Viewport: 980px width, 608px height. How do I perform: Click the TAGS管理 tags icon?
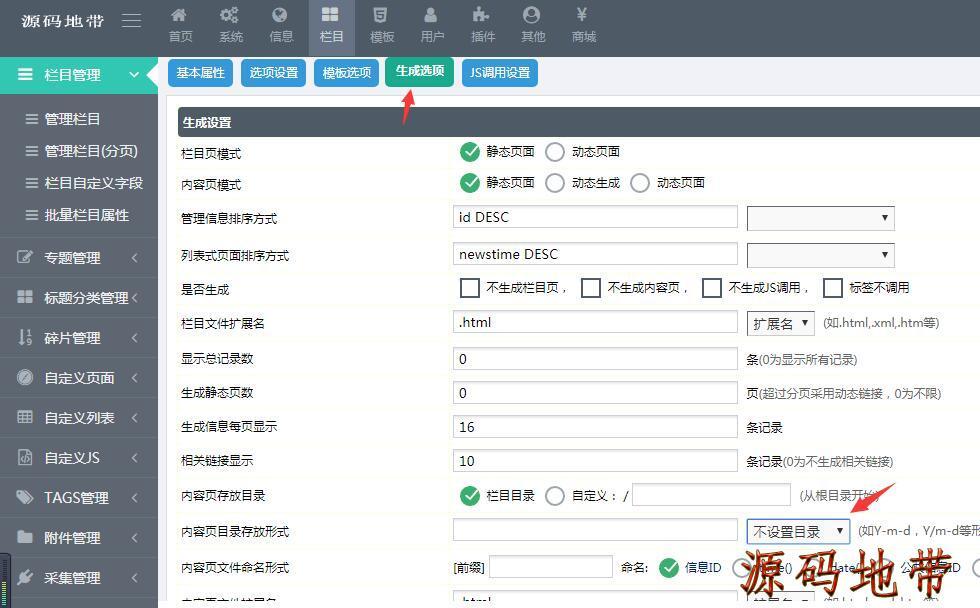pyautogui.click(x=25, y=497)
